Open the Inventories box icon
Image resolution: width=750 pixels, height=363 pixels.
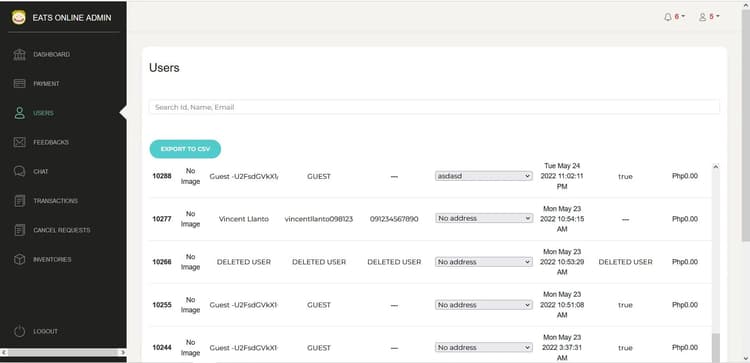point(20,259)
